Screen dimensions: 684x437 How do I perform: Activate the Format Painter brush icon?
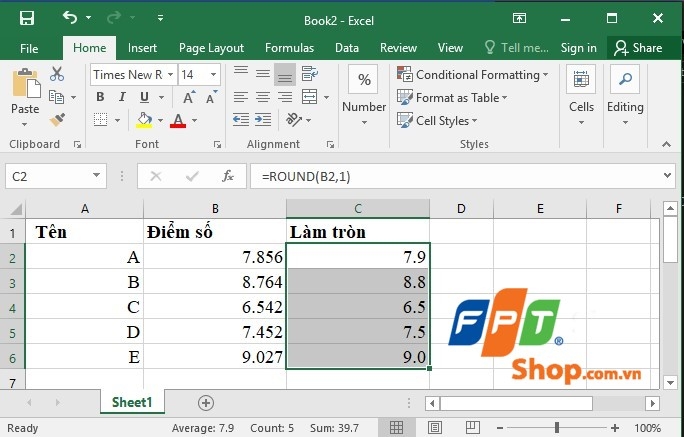57,119
